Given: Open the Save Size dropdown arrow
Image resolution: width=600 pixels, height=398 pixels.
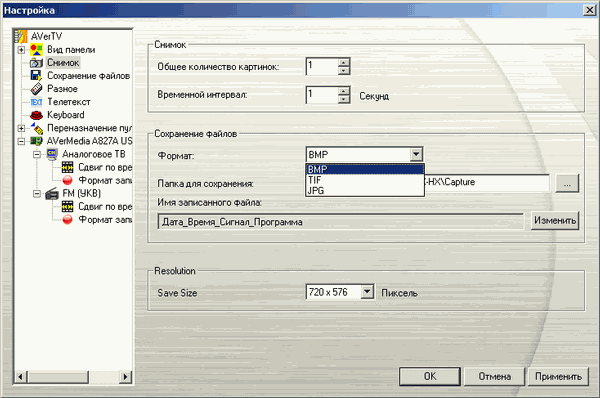Looking at the screenshot, I should 367,292.
